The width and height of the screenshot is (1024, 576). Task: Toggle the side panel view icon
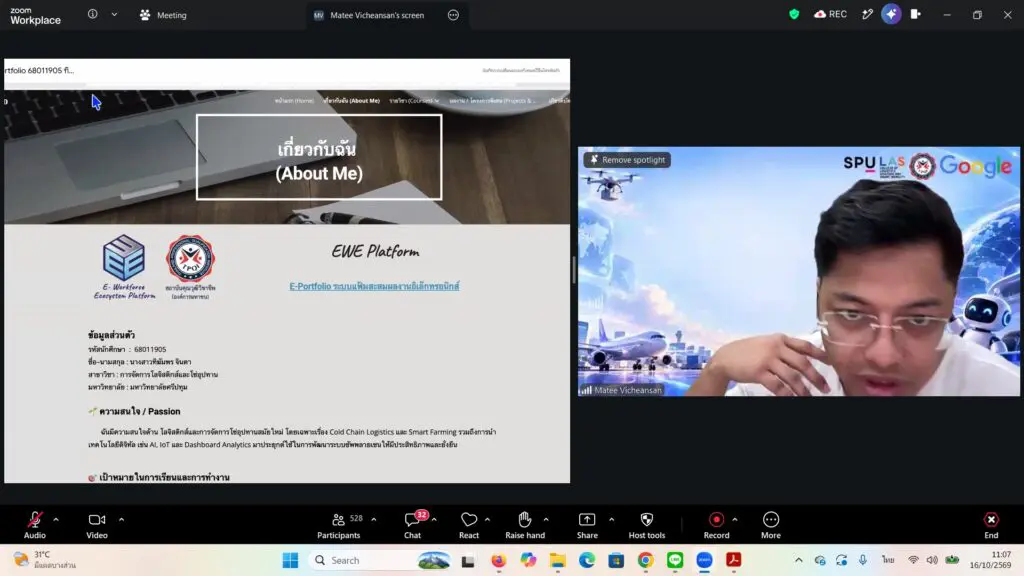(x=916, y=14)
